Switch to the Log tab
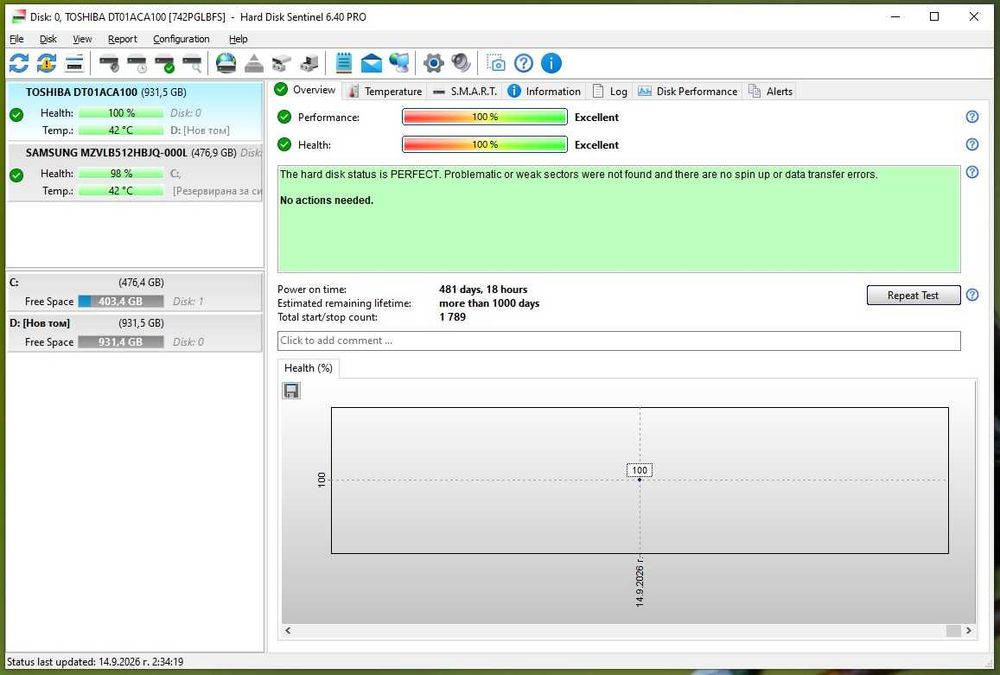Image resolution: width=1000 pixels, height=675 pixels. (x=610, y=91)
